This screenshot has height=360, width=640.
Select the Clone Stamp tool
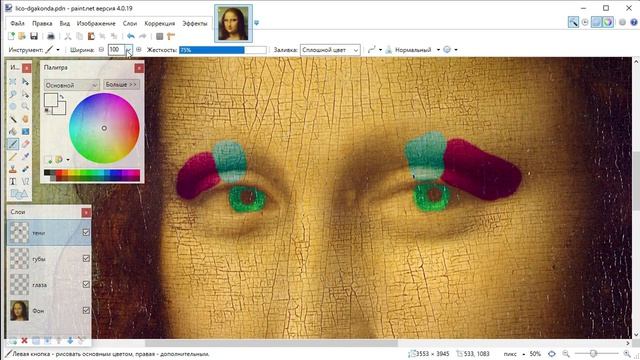tap(13, 169)
